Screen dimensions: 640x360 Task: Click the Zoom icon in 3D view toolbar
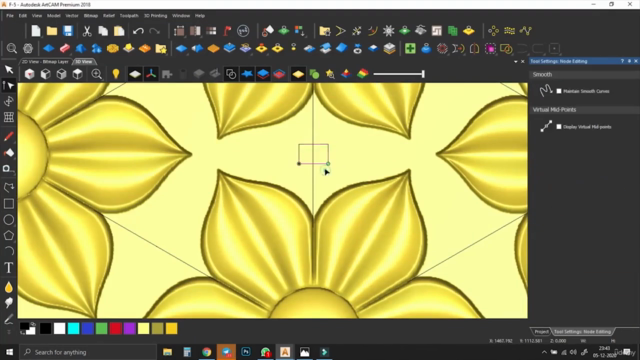coord(97,74)
